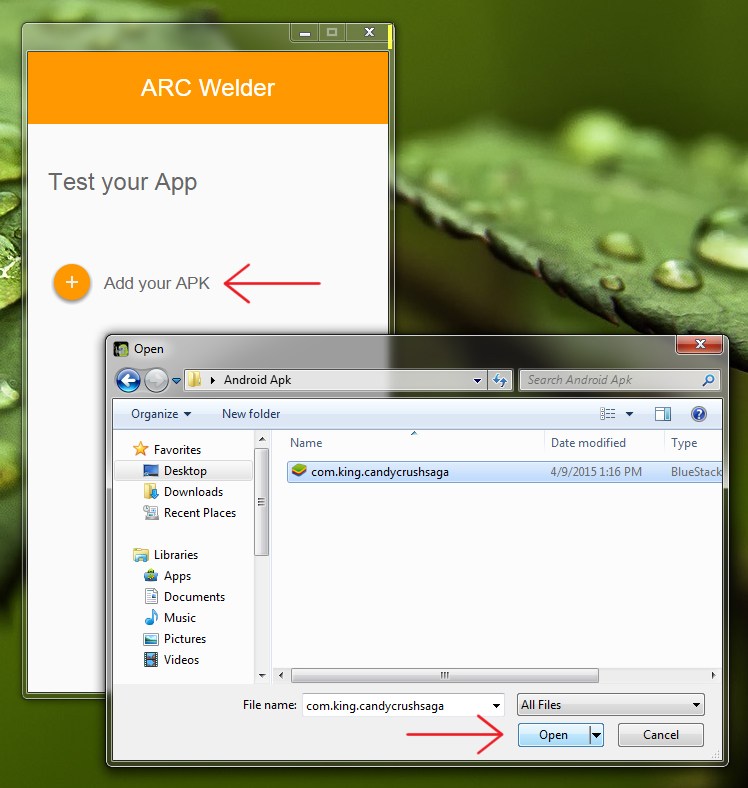
Task: Open the Videos library
Action: click(x=181, y=660)
